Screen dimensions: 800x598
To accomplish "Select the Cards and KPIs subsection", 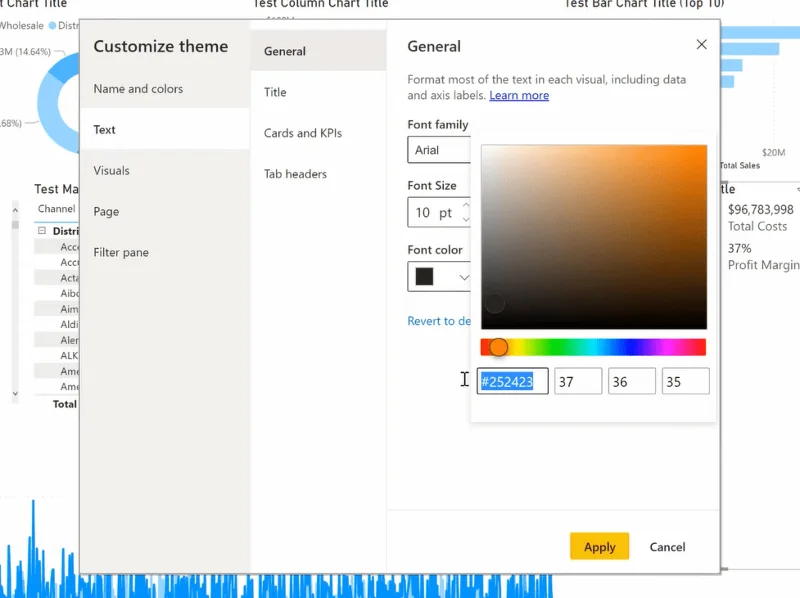I will pyautogui.click(x=318, y=133).
